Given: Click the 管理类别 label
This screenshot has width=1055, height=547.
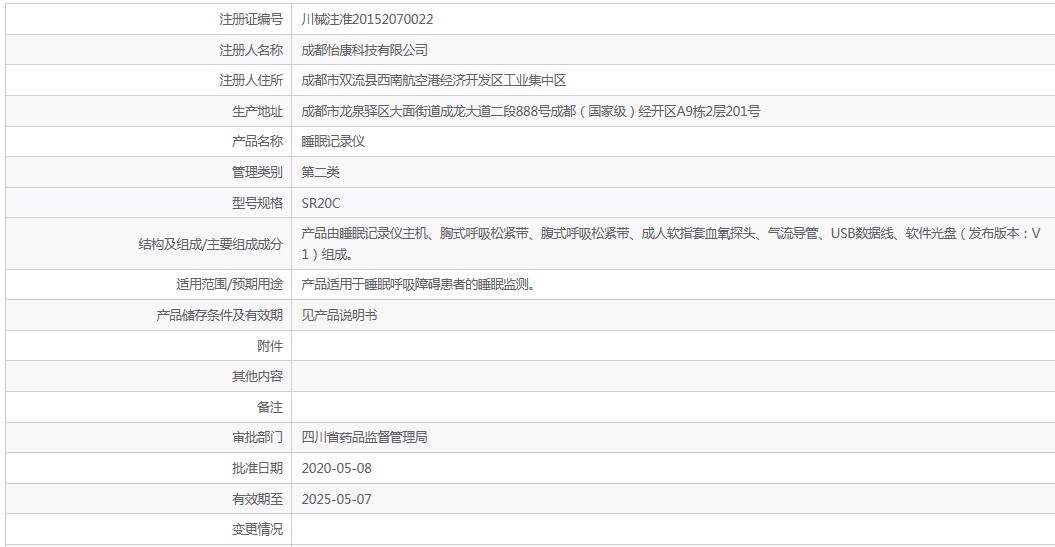Looking at the screenshot, I should 258,172.
